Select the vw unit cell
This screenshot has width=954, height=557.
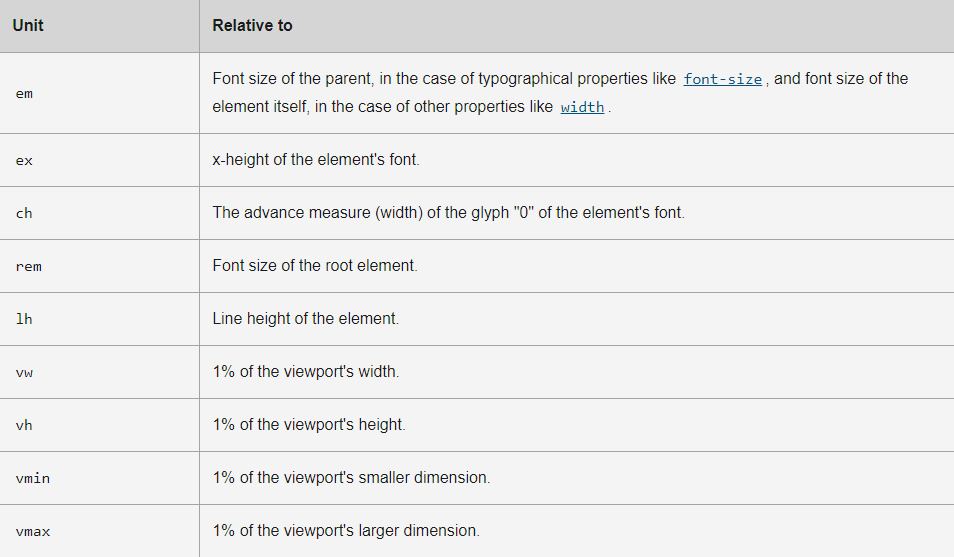pyautogui.click(x=99, y=372)
